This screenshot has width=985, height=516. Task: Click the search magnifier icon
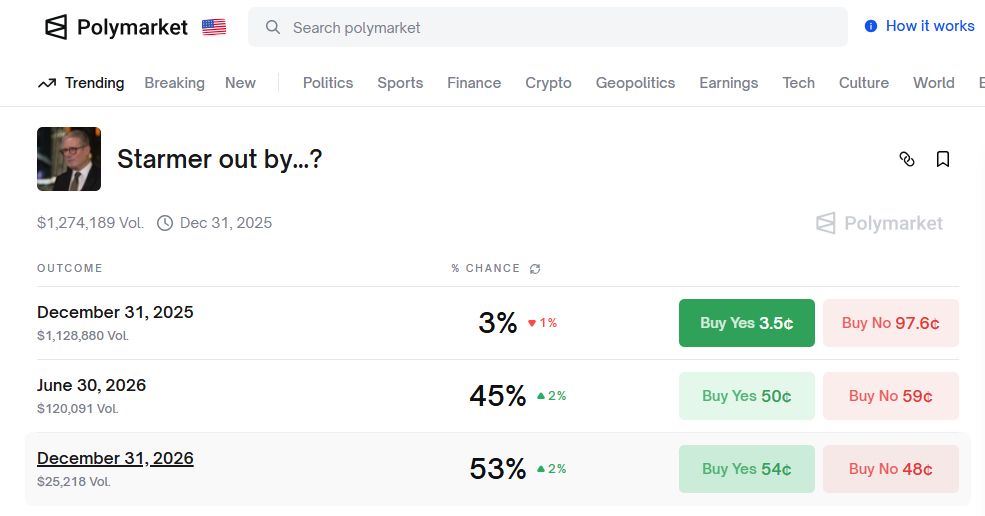click(273, 27)
